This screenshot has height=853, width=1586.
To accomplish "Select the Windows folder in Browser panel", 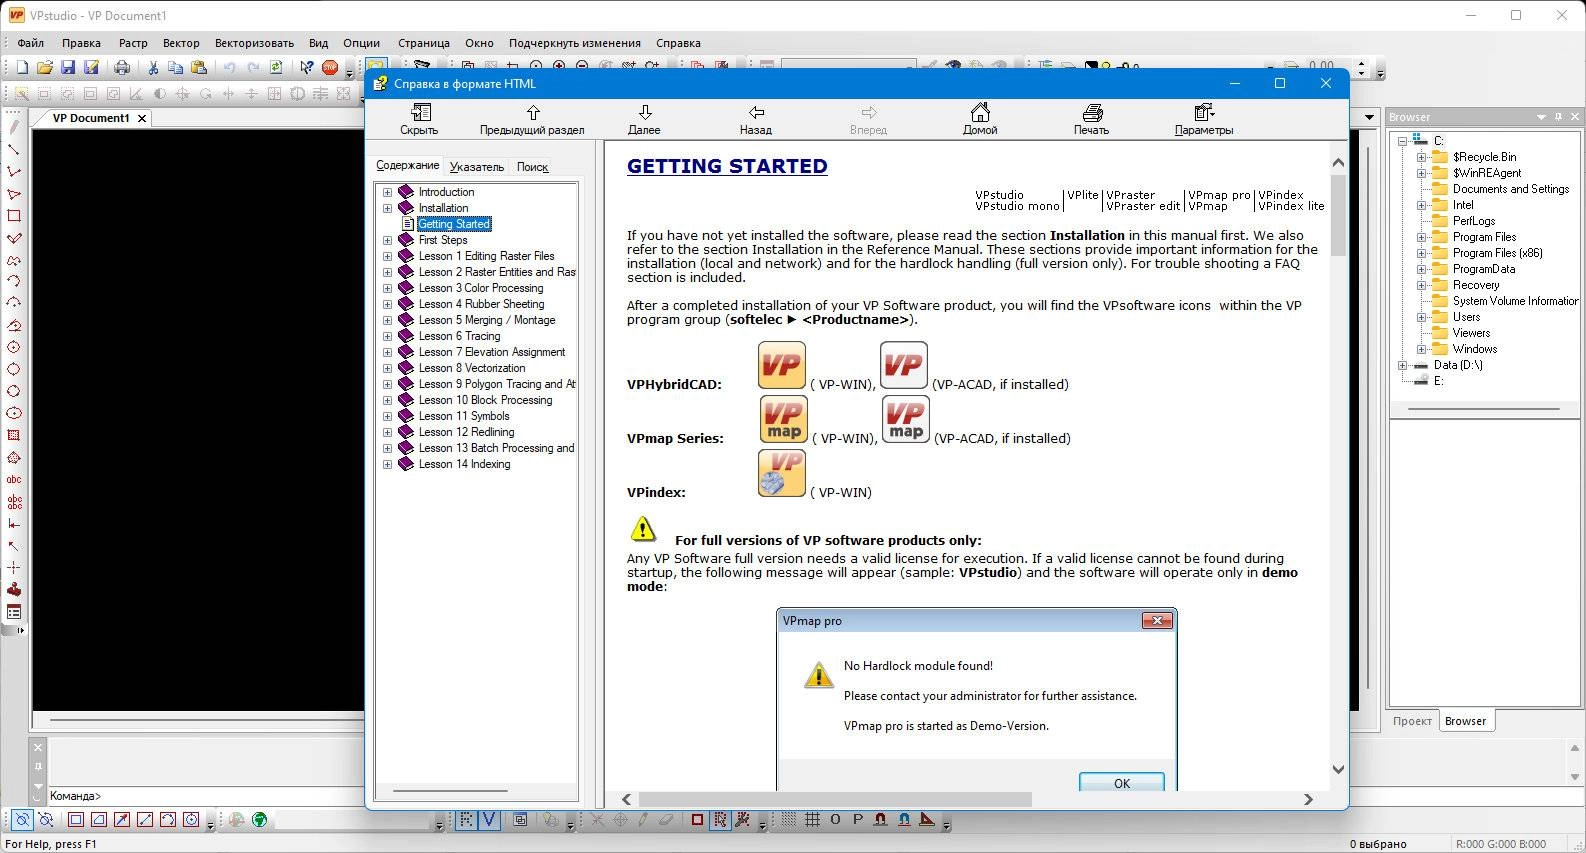I will [1475, 349].
